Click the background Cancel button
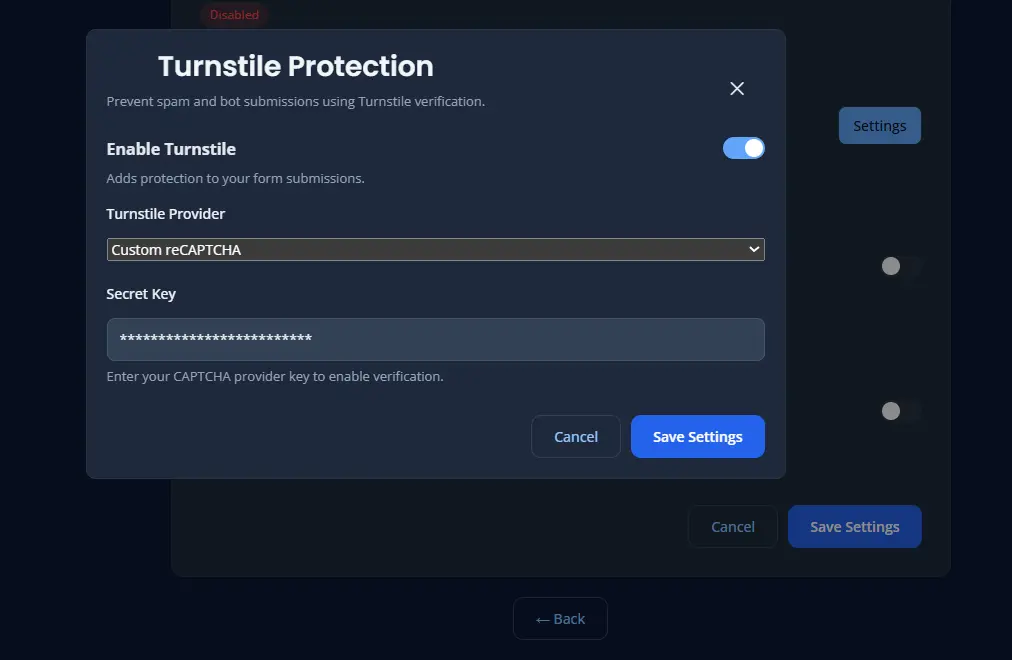This screenshot has height=660, width=1012. pyautogui.click(x=732, y=526)
